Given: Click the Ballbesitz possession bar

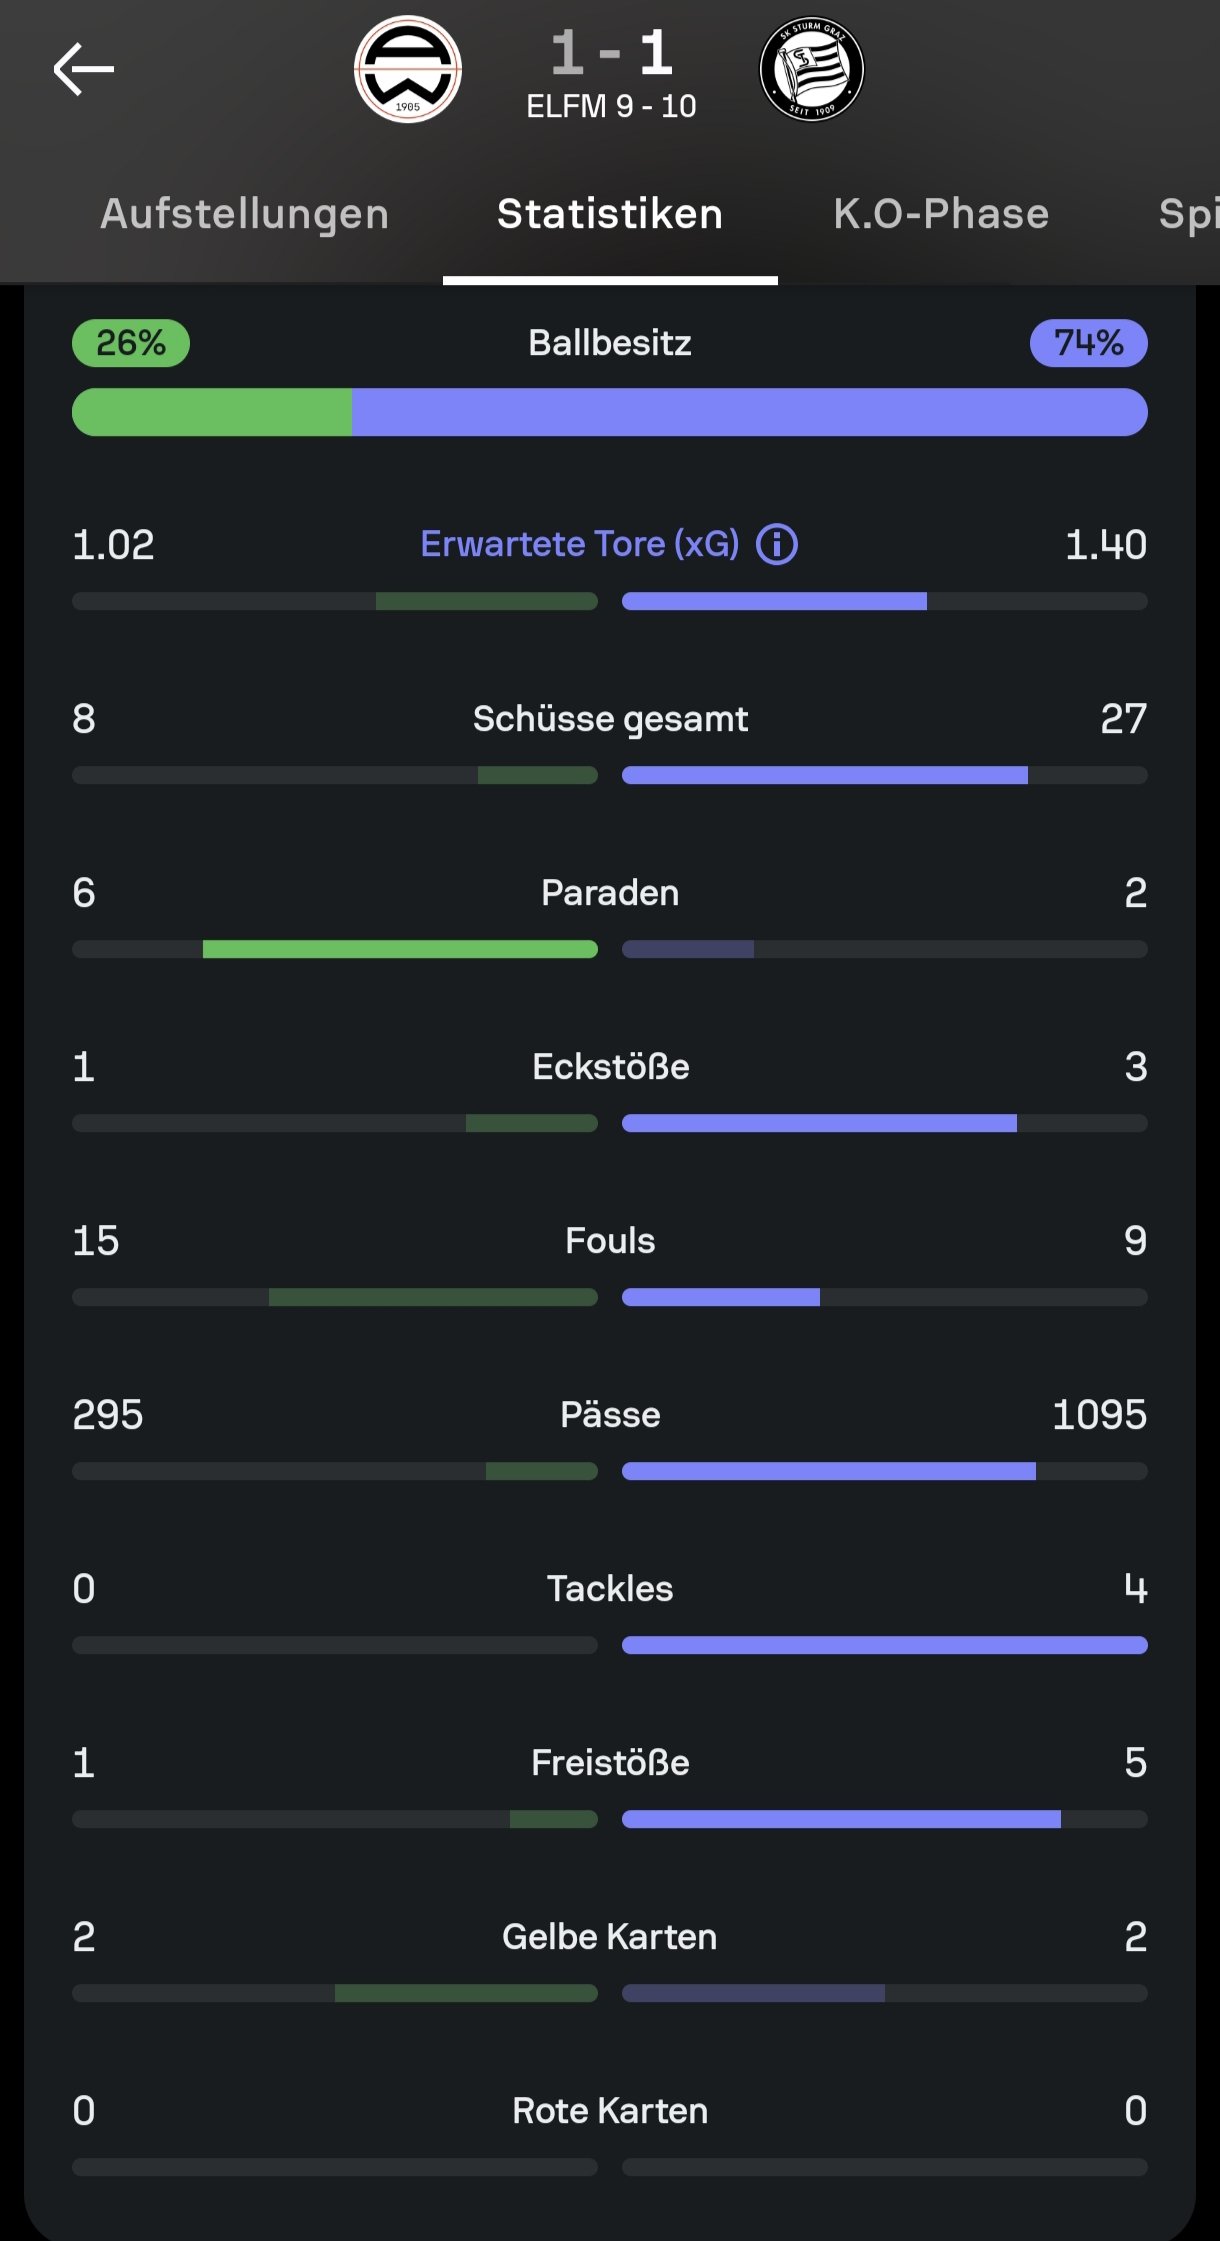Looking at the screenshot, I should (610, 412).
